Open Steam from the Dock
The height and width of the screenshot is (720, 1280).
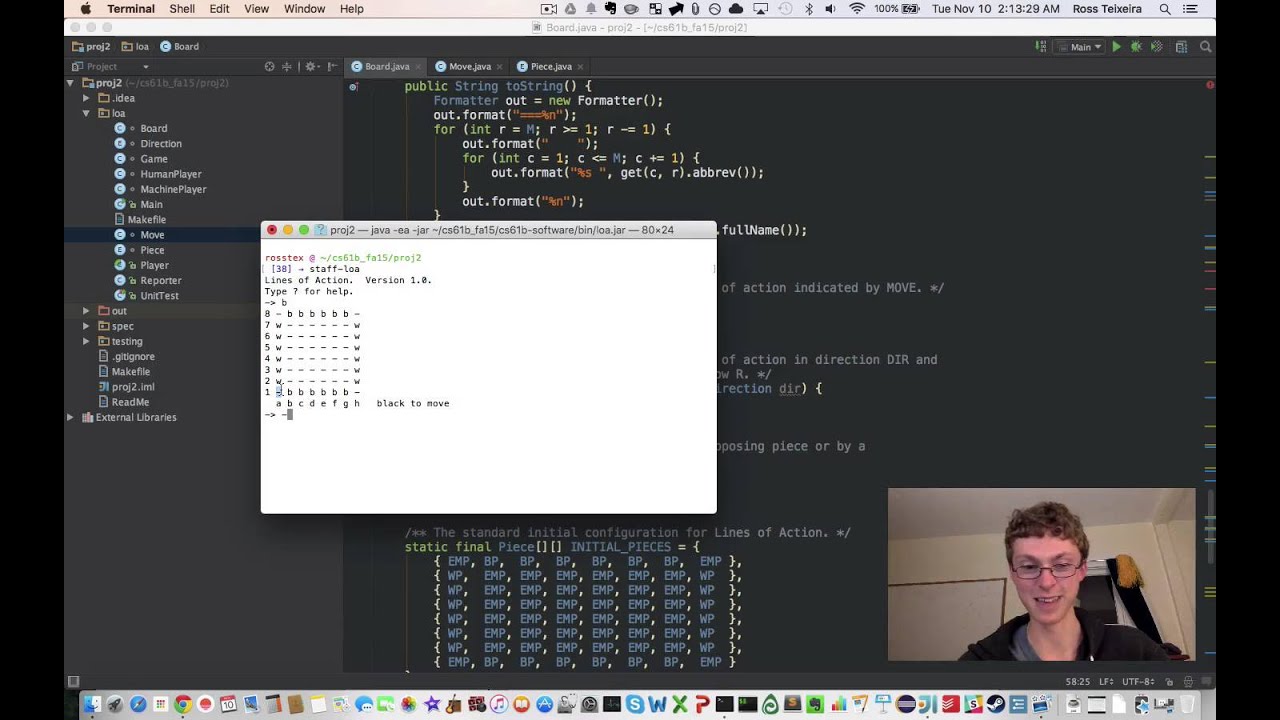[996, 704]
